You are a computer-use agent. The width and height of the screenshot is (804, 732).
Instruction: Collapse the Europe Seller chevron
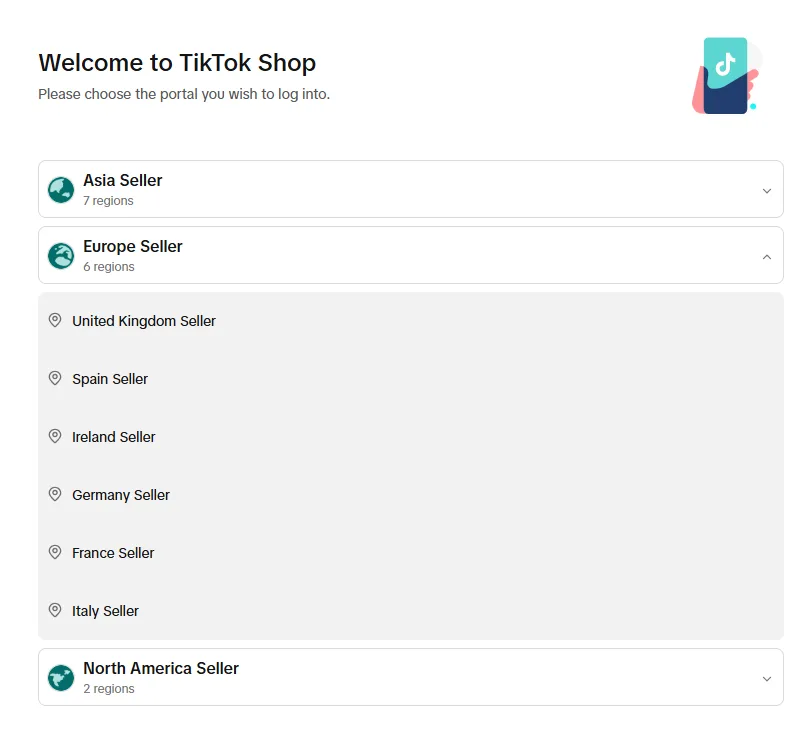coord(766,256)
